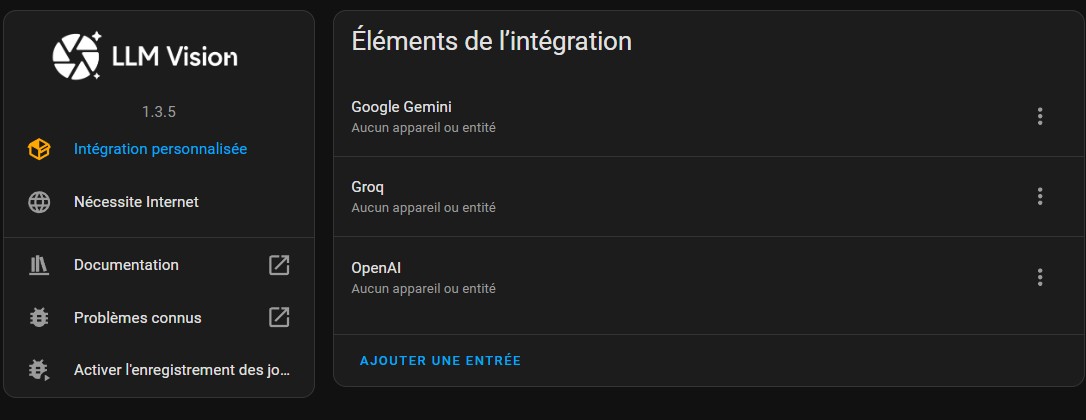The height and width of the screenshot is (420, 1086).
Task: Click the bug-play icon for debug logging
Action: pos(39,370)
